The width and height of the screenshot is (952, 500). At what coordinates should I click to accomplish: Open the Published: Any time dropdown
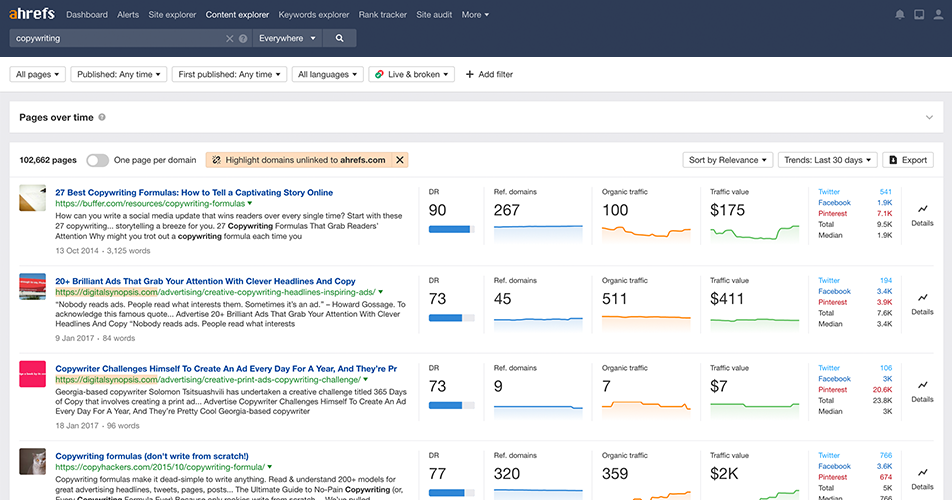tap(118, 74)
